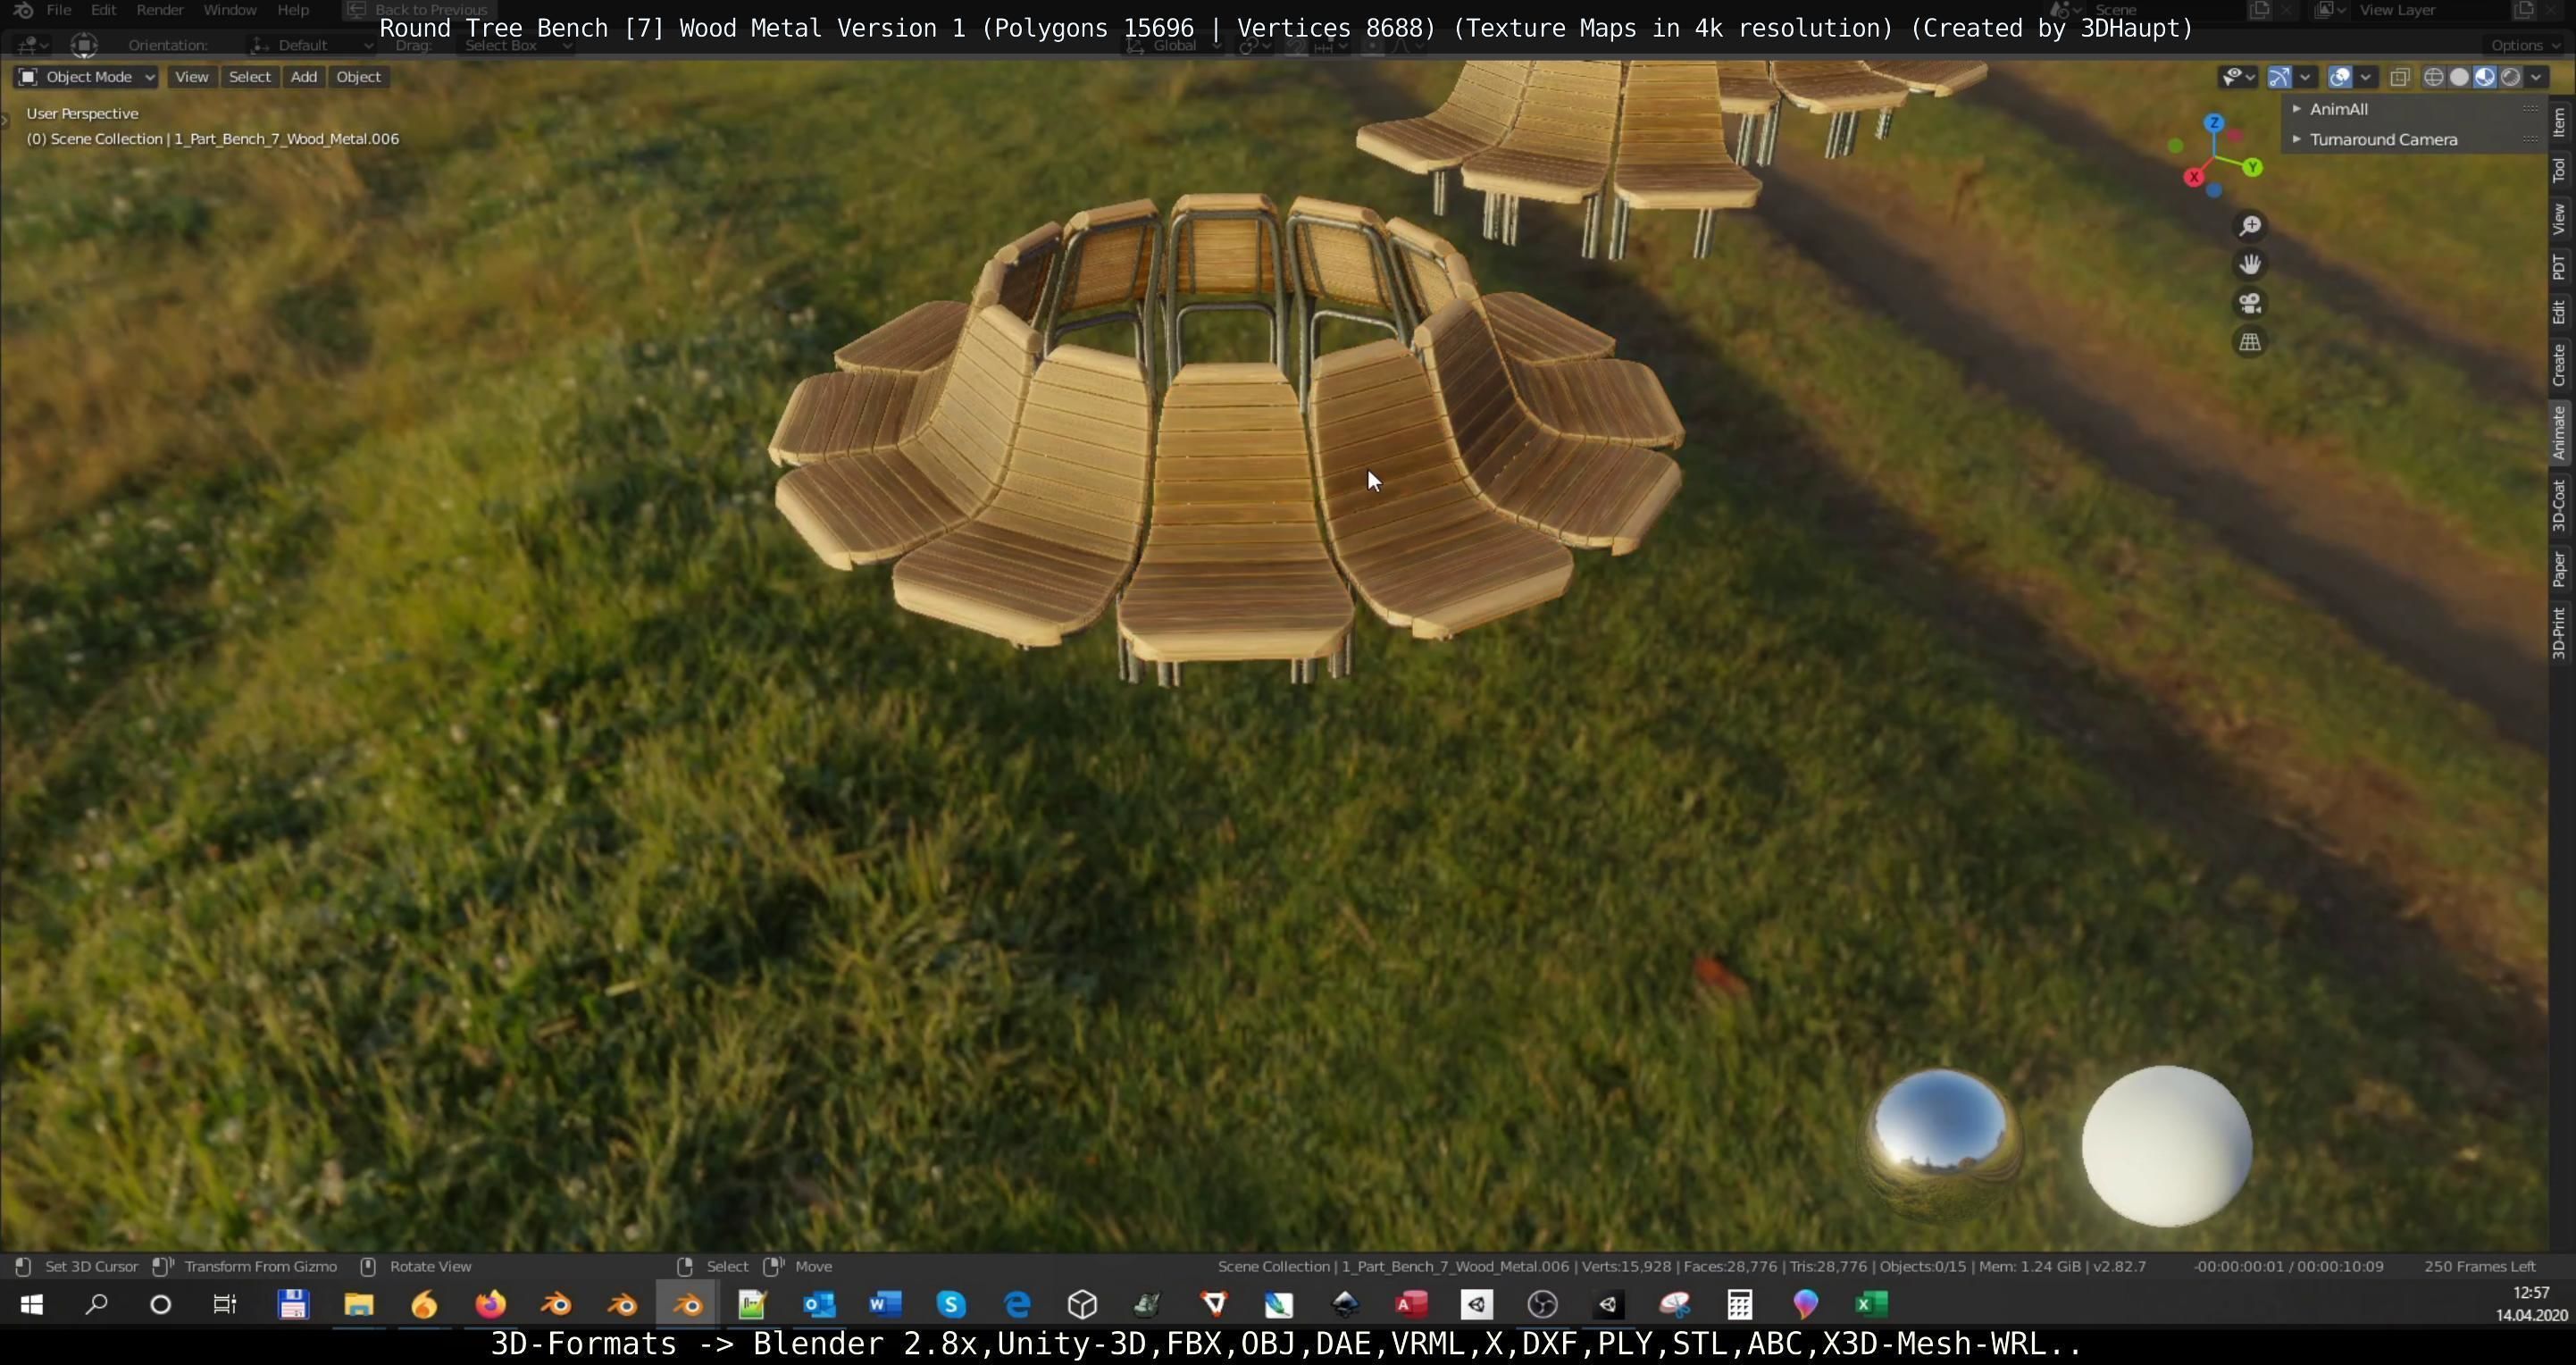Switch perspective/orthographic with grid icon
Image resolution: width=2576 pixels, height=1365 pixels.
click(x=2250, y=342)
